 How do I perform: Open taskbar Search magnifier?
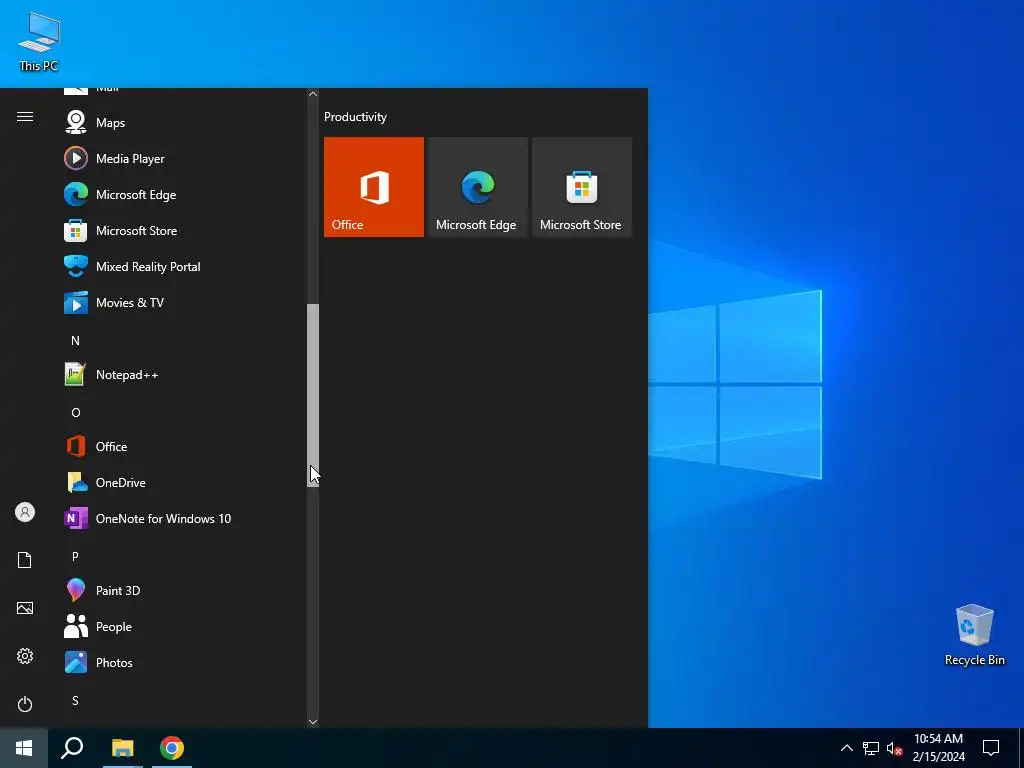click(72, 748)
